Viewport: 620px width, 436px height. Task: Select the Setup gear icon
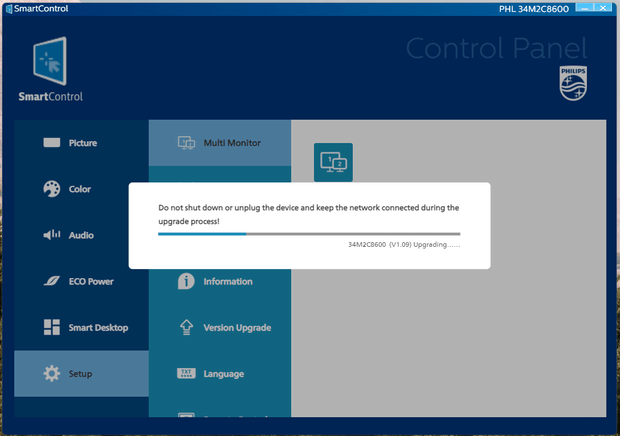[52, 374]
